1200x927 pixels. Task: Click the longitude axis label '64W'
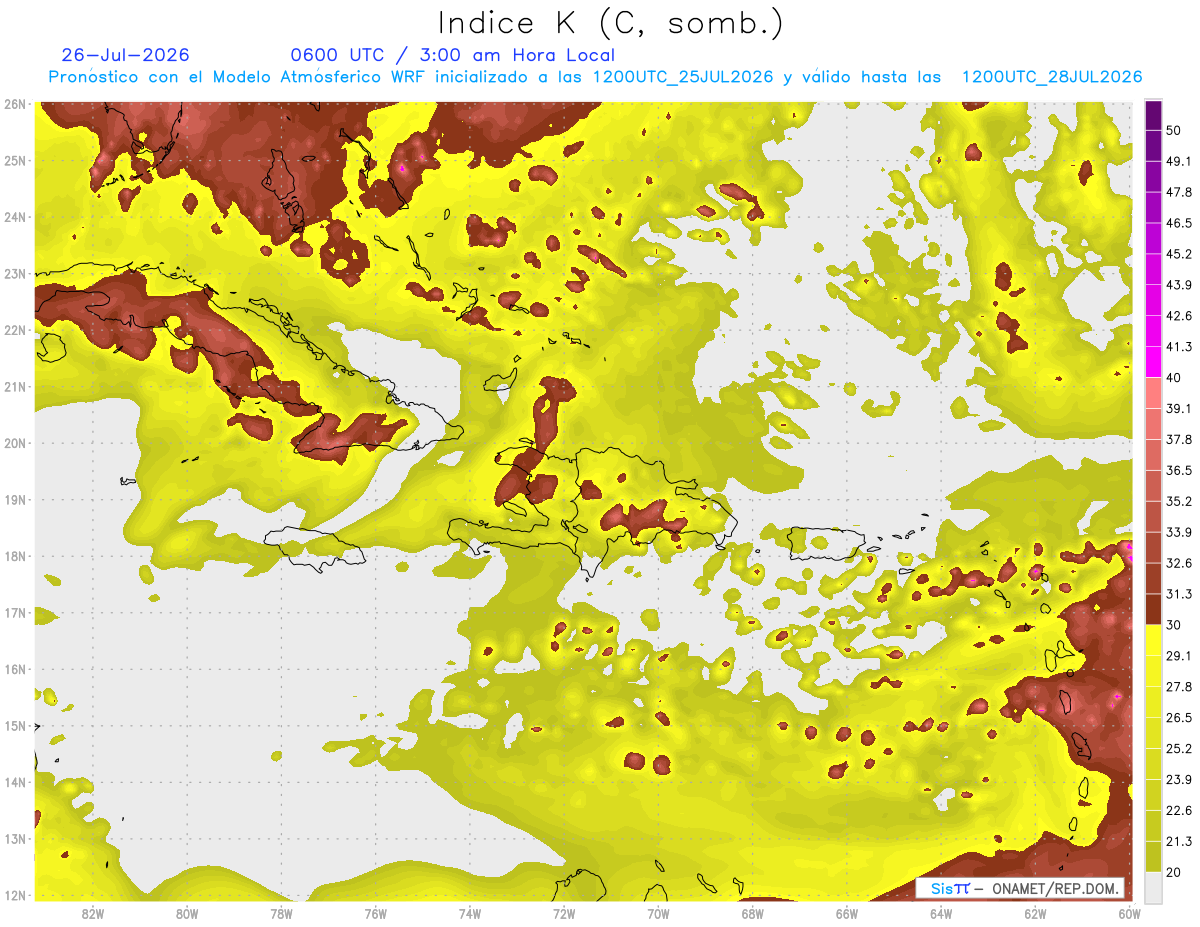point(941,913)
